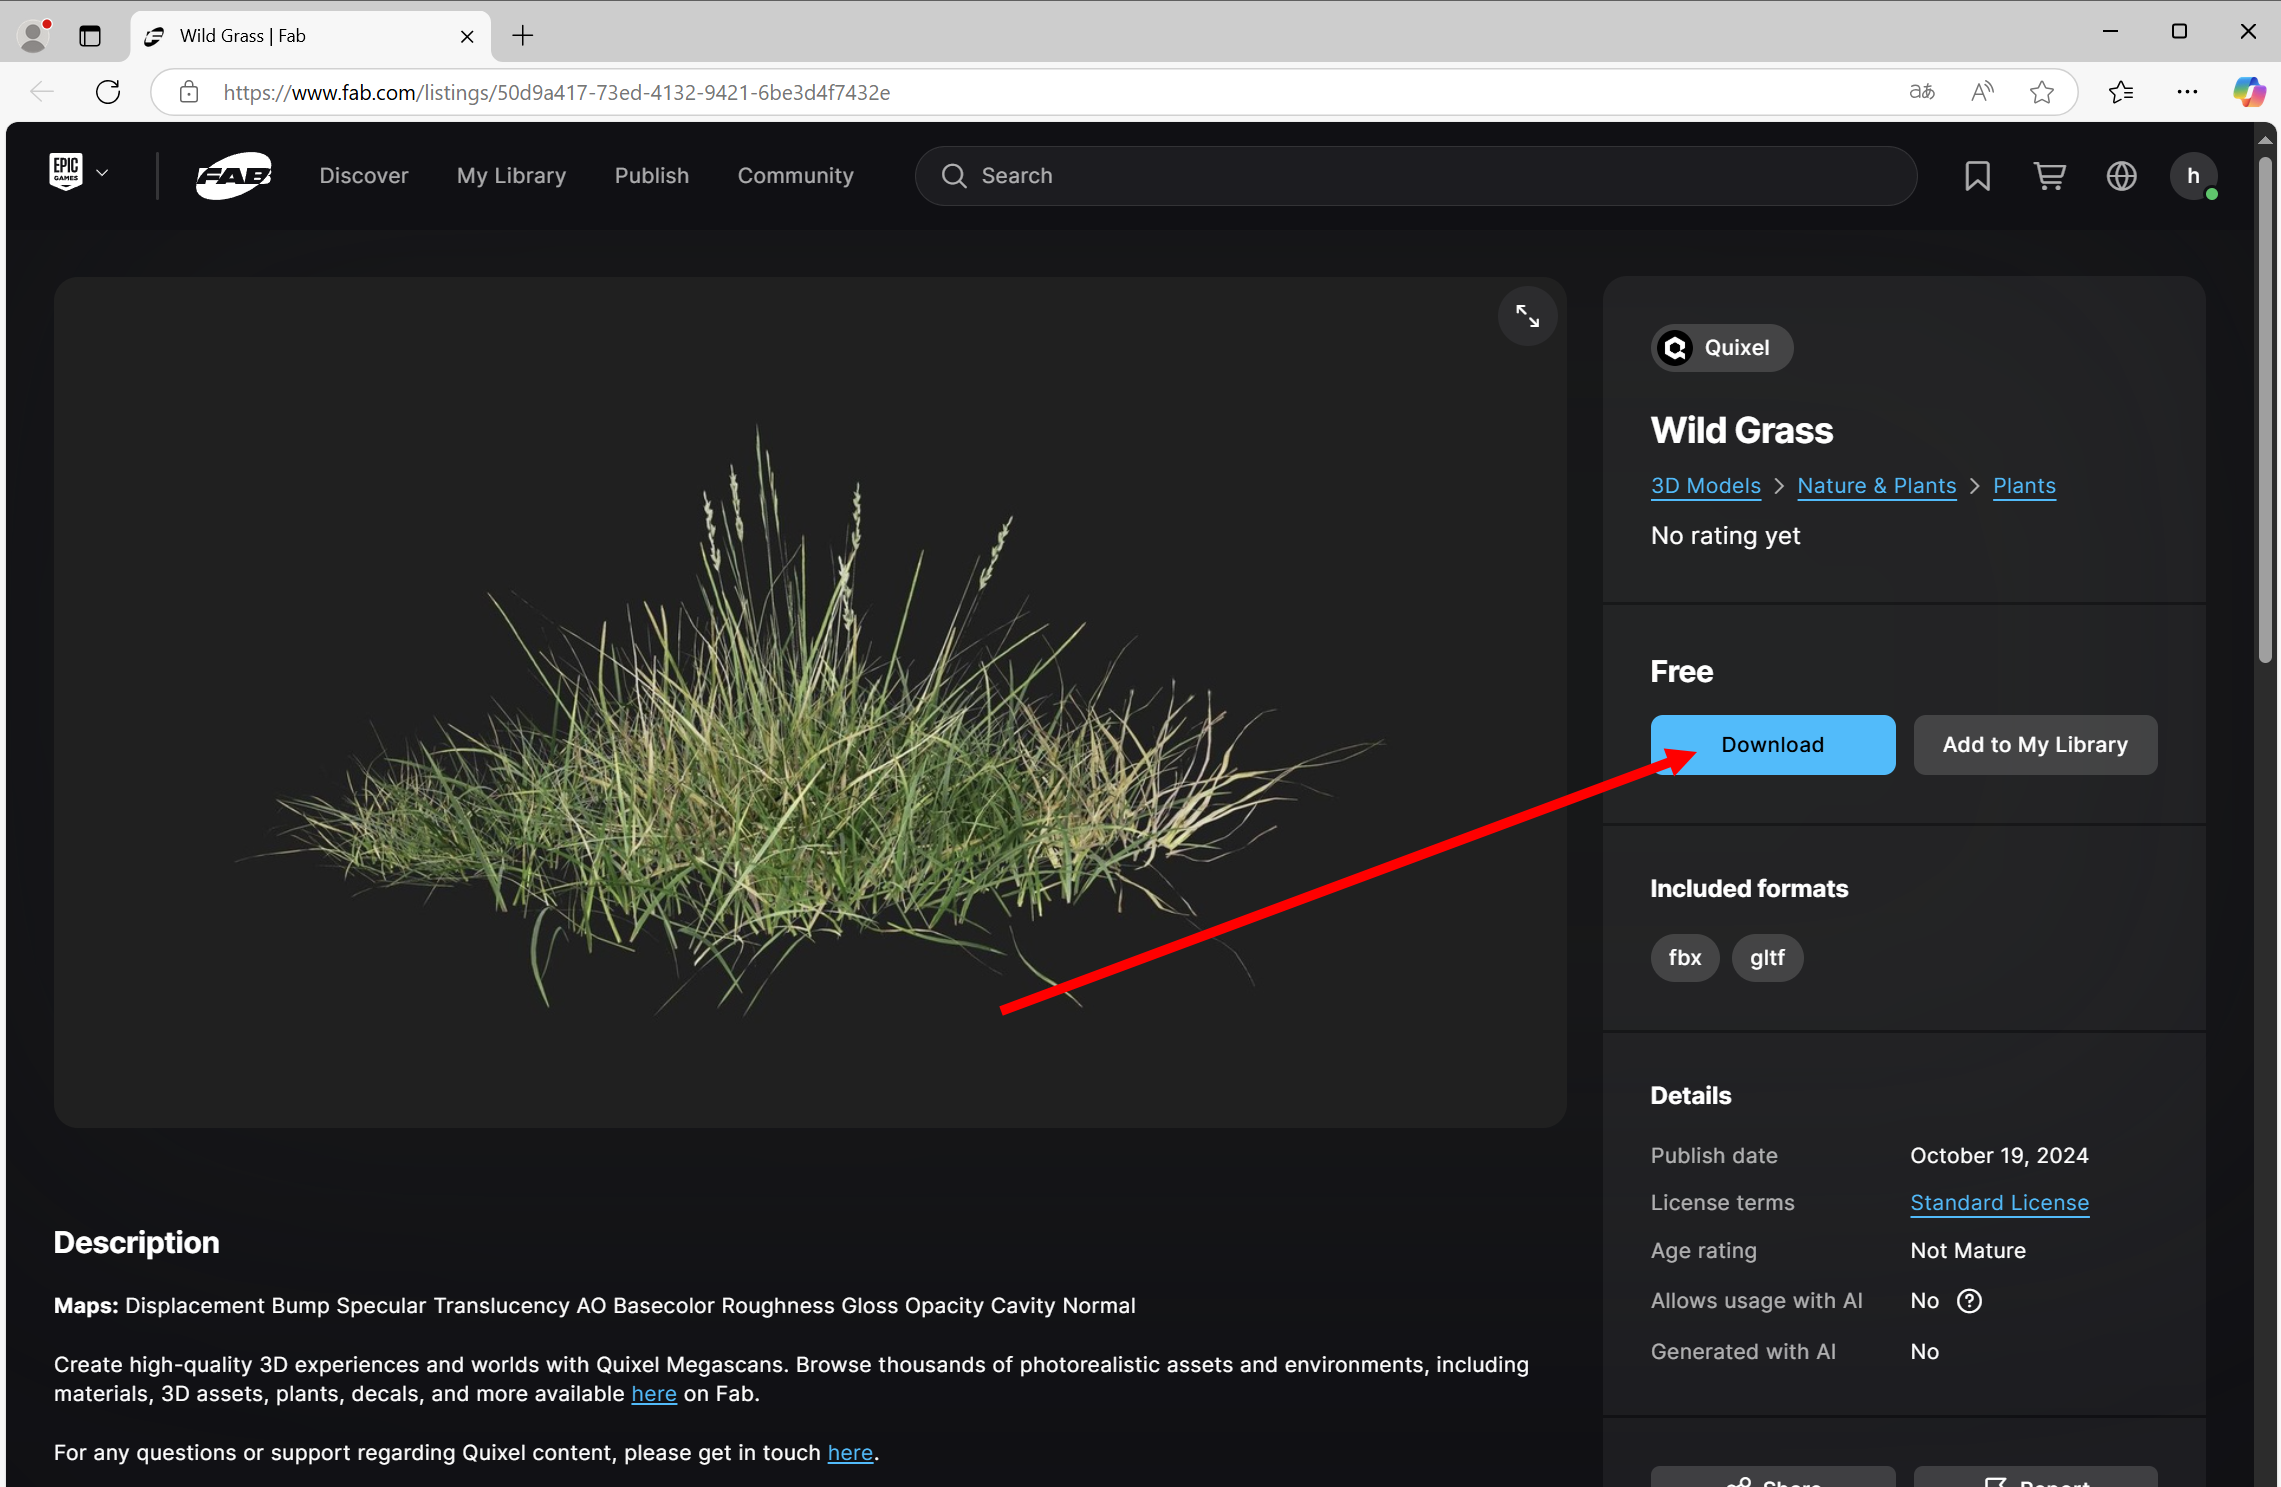Image resolution: width=2281 pixels, height=1487 pixels.
Task: Open the Read aloud icon in address bar
Action: click(1981, 92)
